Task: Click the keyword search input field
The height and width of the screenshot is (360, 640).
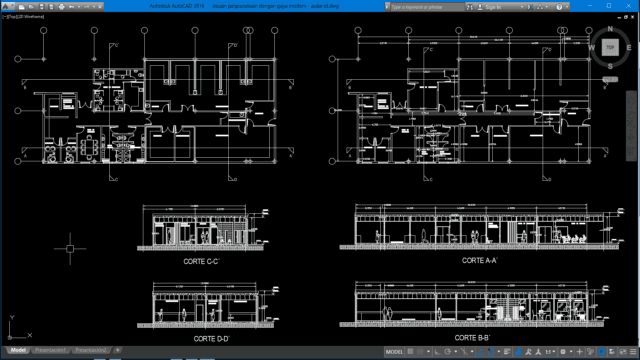Action: 427,7
